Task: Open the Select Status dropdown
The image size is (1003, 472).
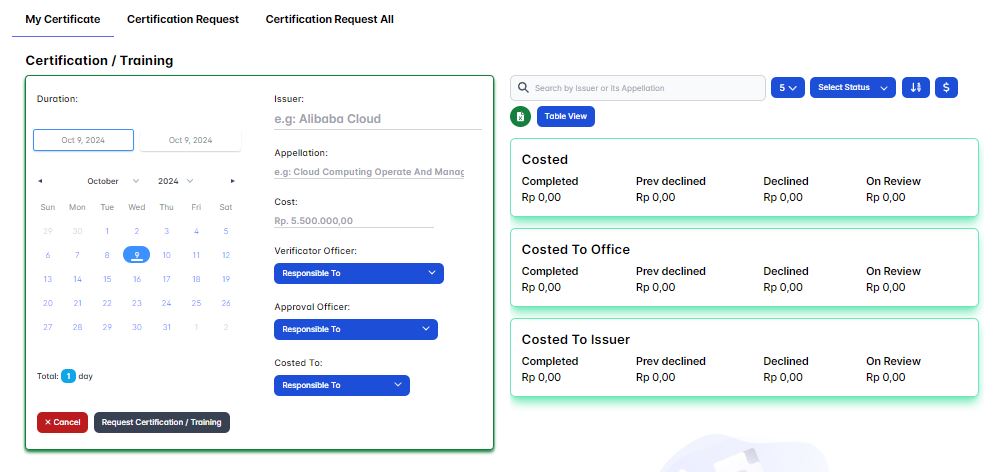Action: [852, 88]
